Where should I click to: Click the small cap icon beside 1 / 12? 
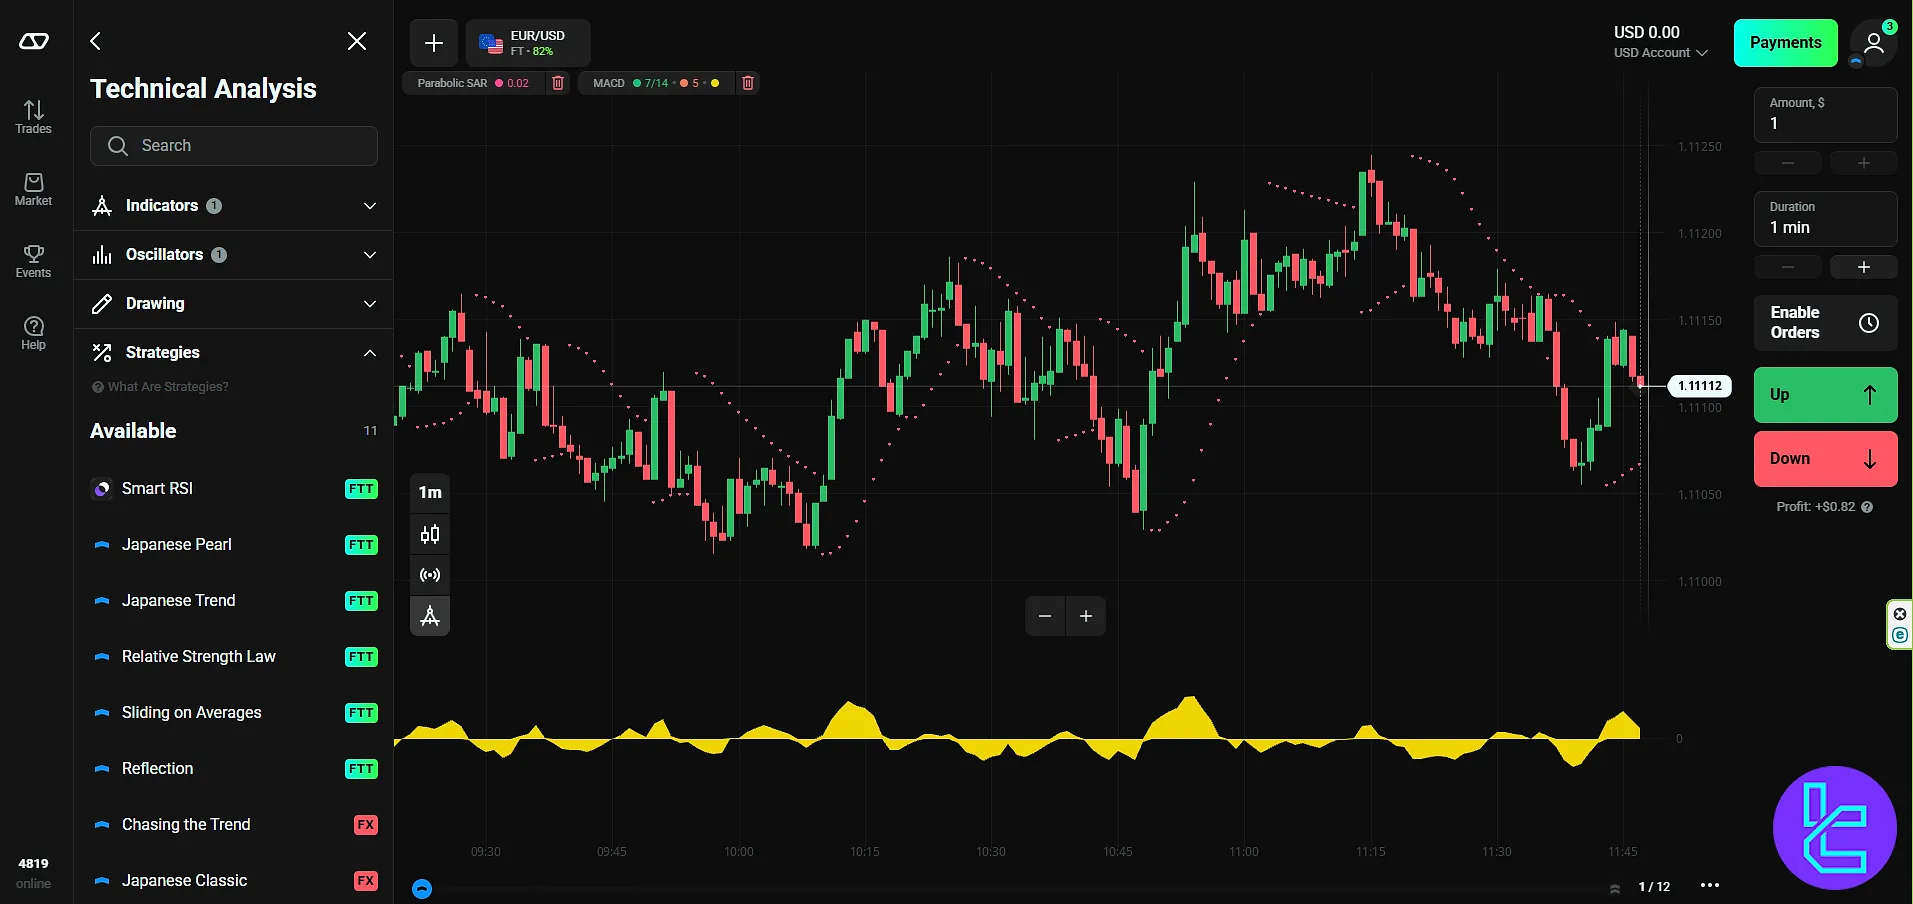pyautogui.click(x=1615, y=888)
